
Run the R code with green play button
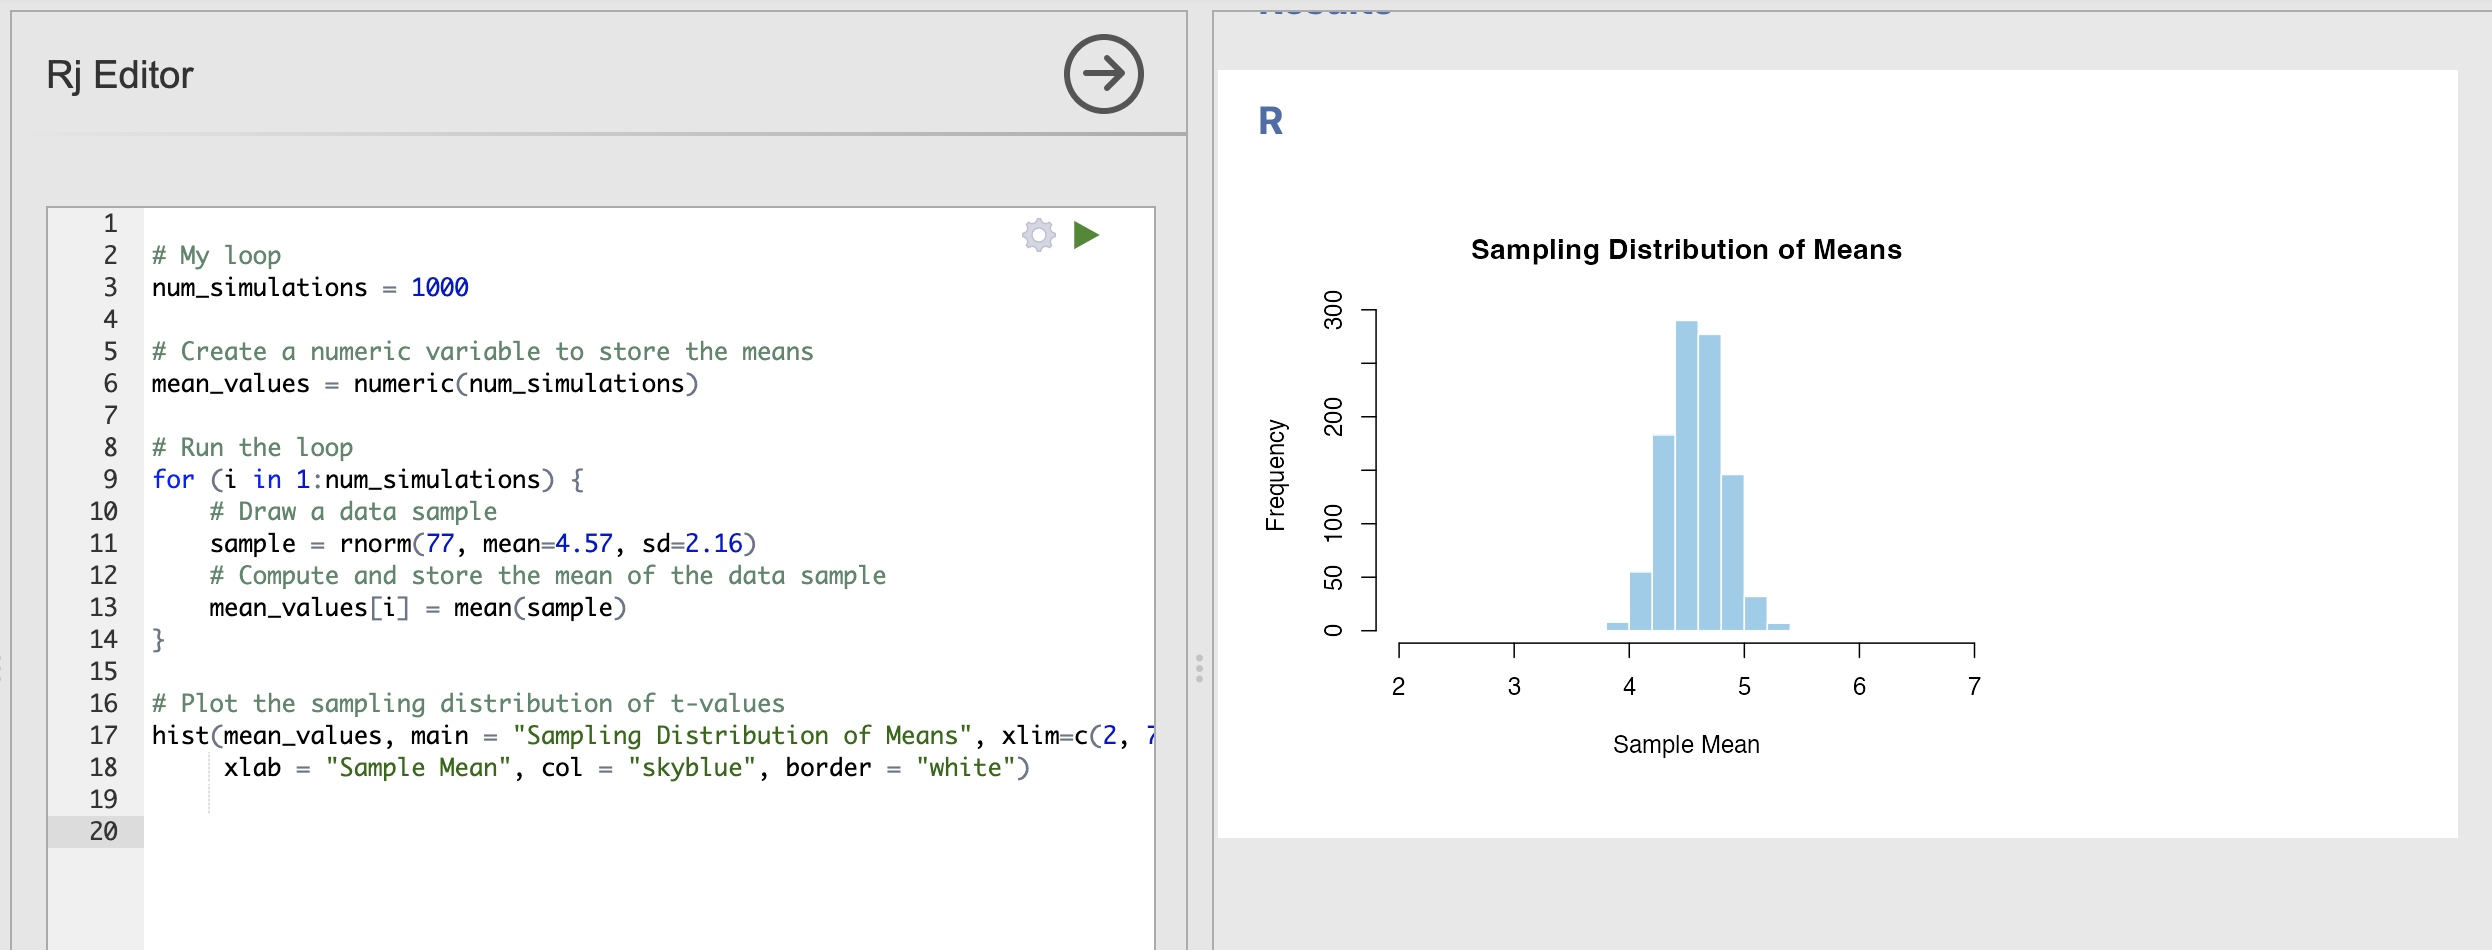pos(1086,235)
